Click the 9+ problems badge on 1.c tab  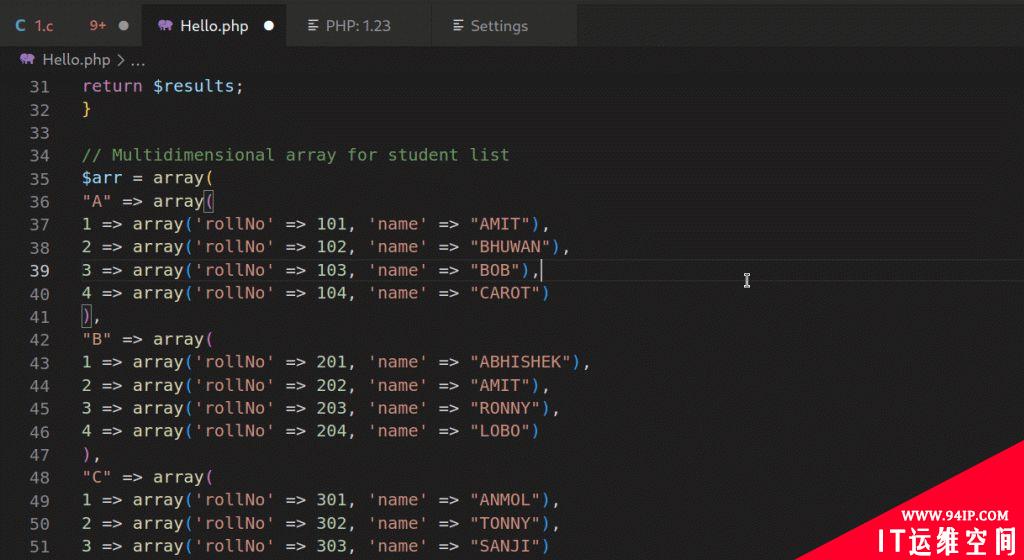(98, 25)
